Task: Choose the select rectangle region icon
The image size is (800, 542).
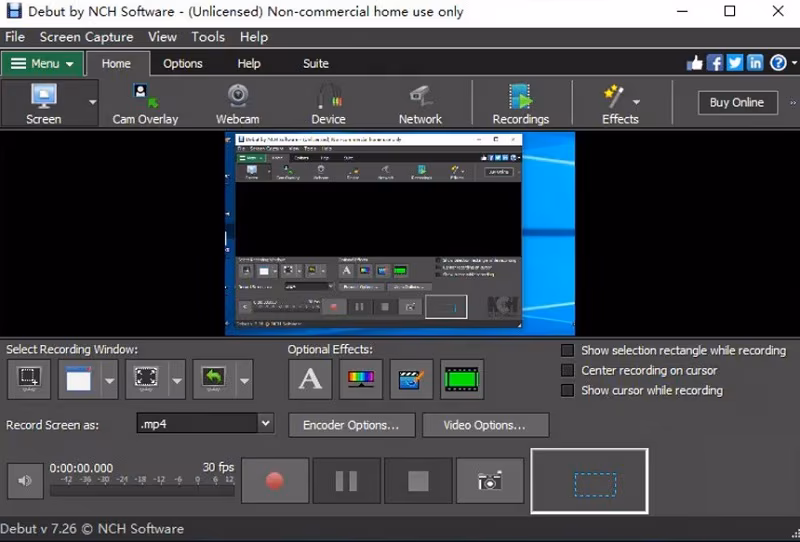Action: [29, 379]
